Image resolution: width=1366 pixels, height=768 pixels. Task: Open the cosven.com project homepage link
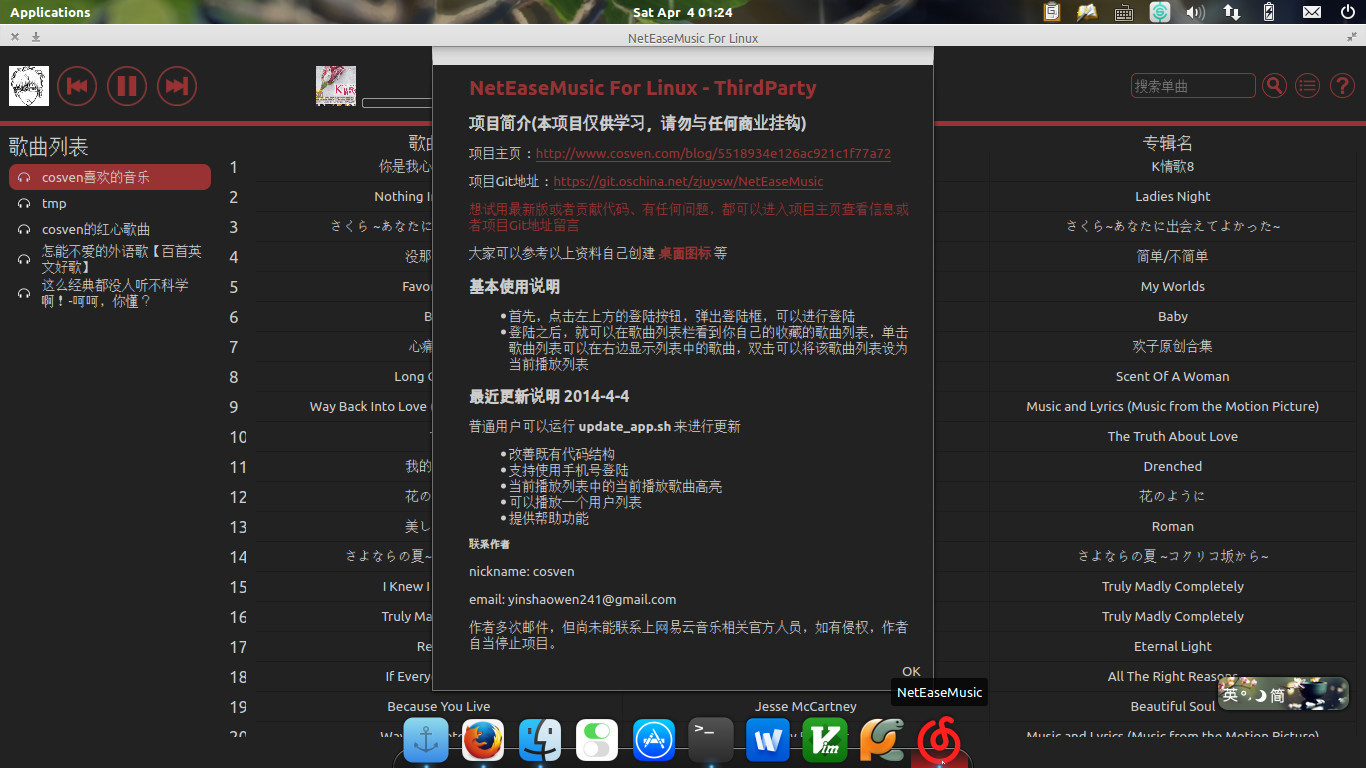[713, 154]
